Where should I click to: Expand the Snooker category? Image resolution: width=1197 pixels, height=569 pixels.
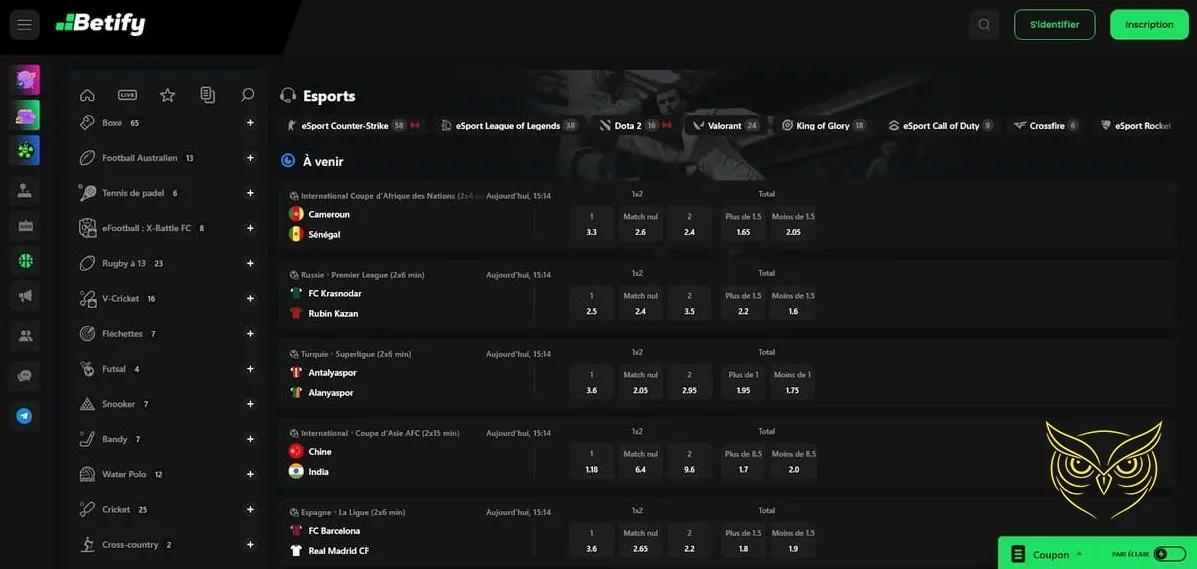click(x=250, y=404)
